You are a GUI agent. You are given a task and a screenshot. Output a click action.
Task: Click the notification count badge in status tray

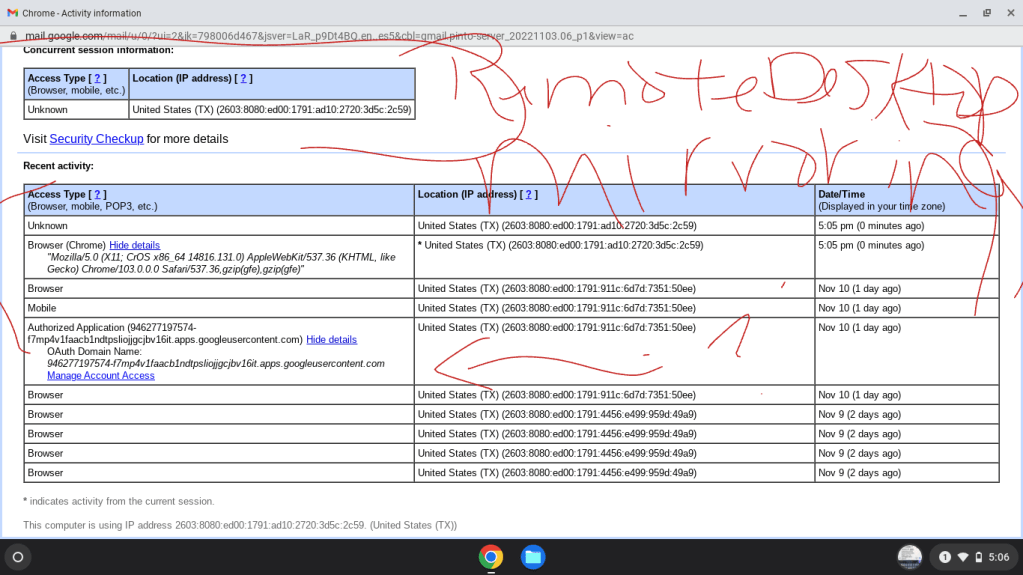click(x=945, y=557)
